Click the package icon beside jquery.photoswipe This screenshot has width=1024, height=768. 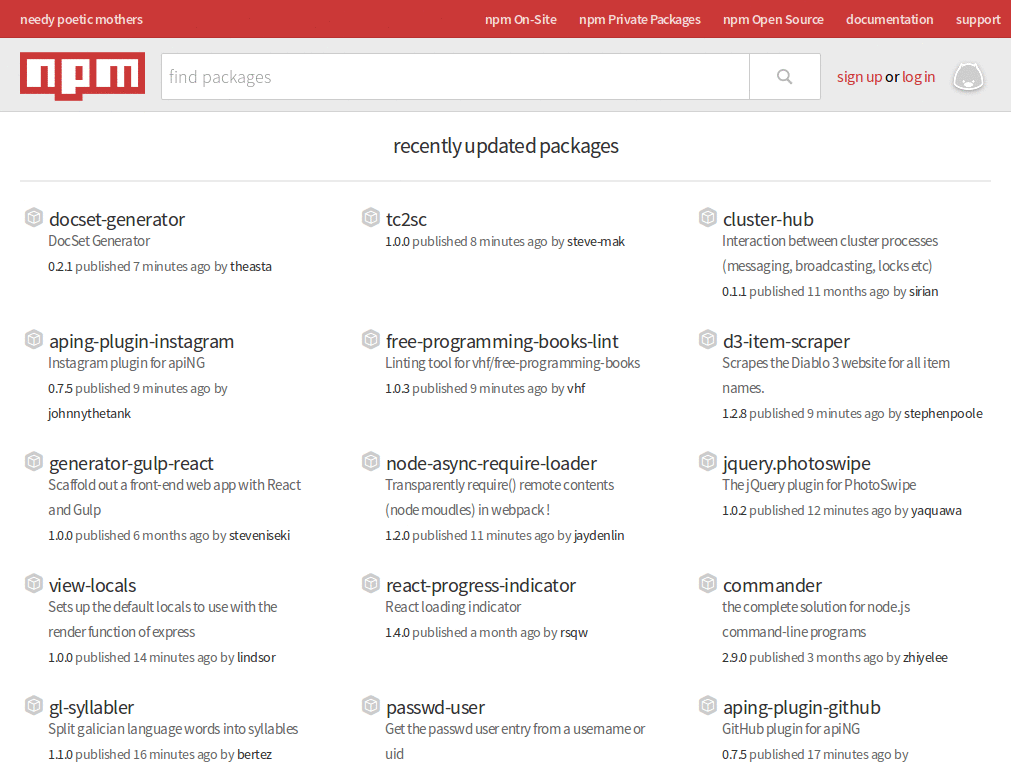708,462
